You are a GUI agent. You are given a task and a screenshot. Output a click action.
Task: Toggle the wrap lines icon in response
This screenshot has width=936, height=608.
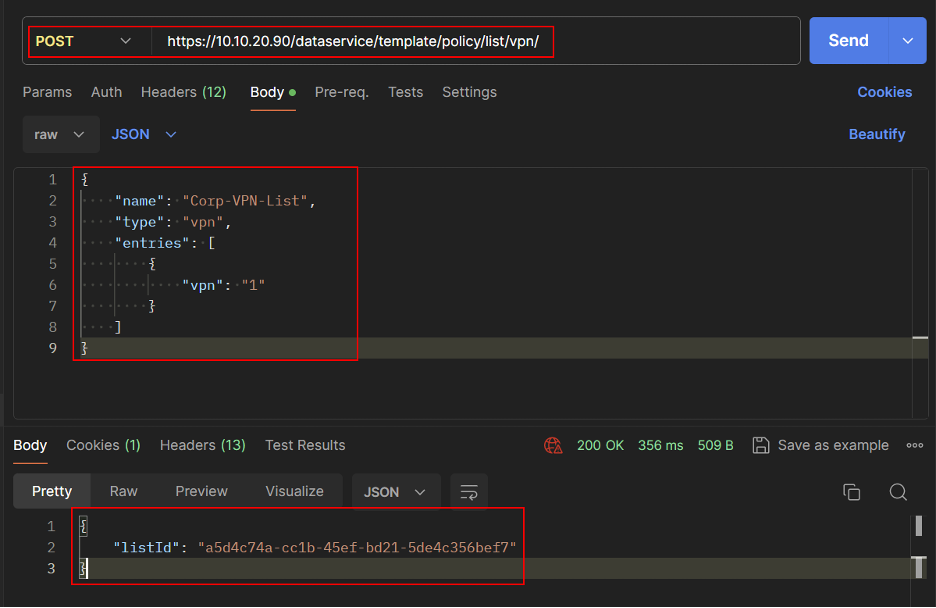(468, 491)
